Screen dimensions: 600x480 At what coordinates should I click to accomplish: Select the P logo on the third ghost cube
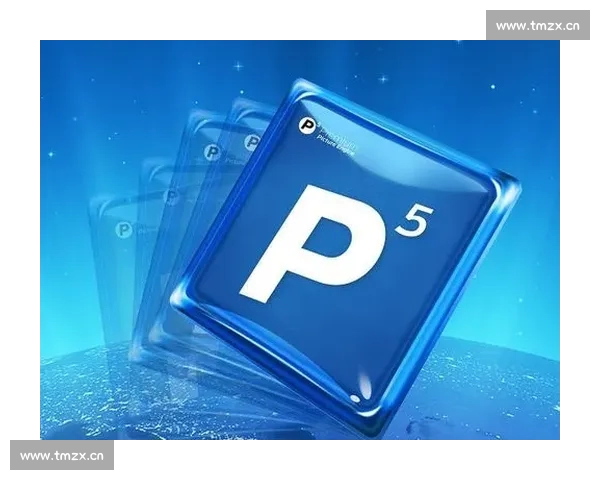click(x=170, y=196)
